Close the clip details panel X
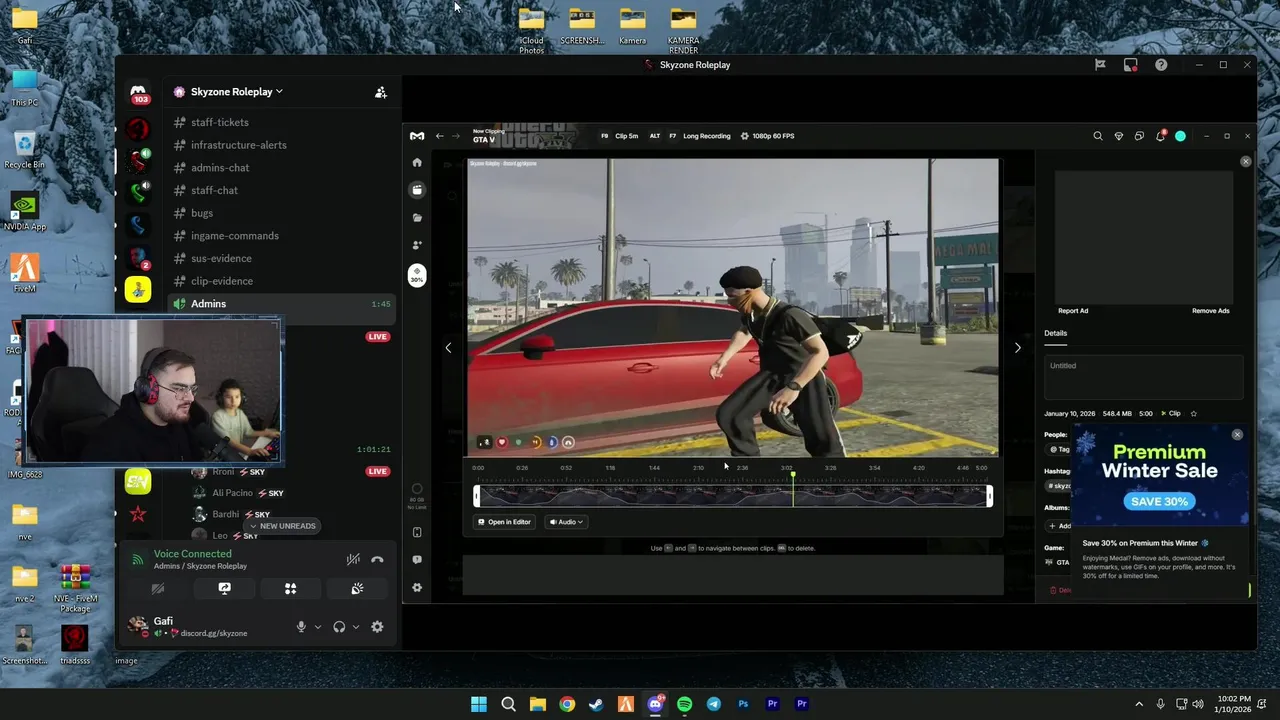Viewport: 1280px width, 720px height. pos(1246,161)
